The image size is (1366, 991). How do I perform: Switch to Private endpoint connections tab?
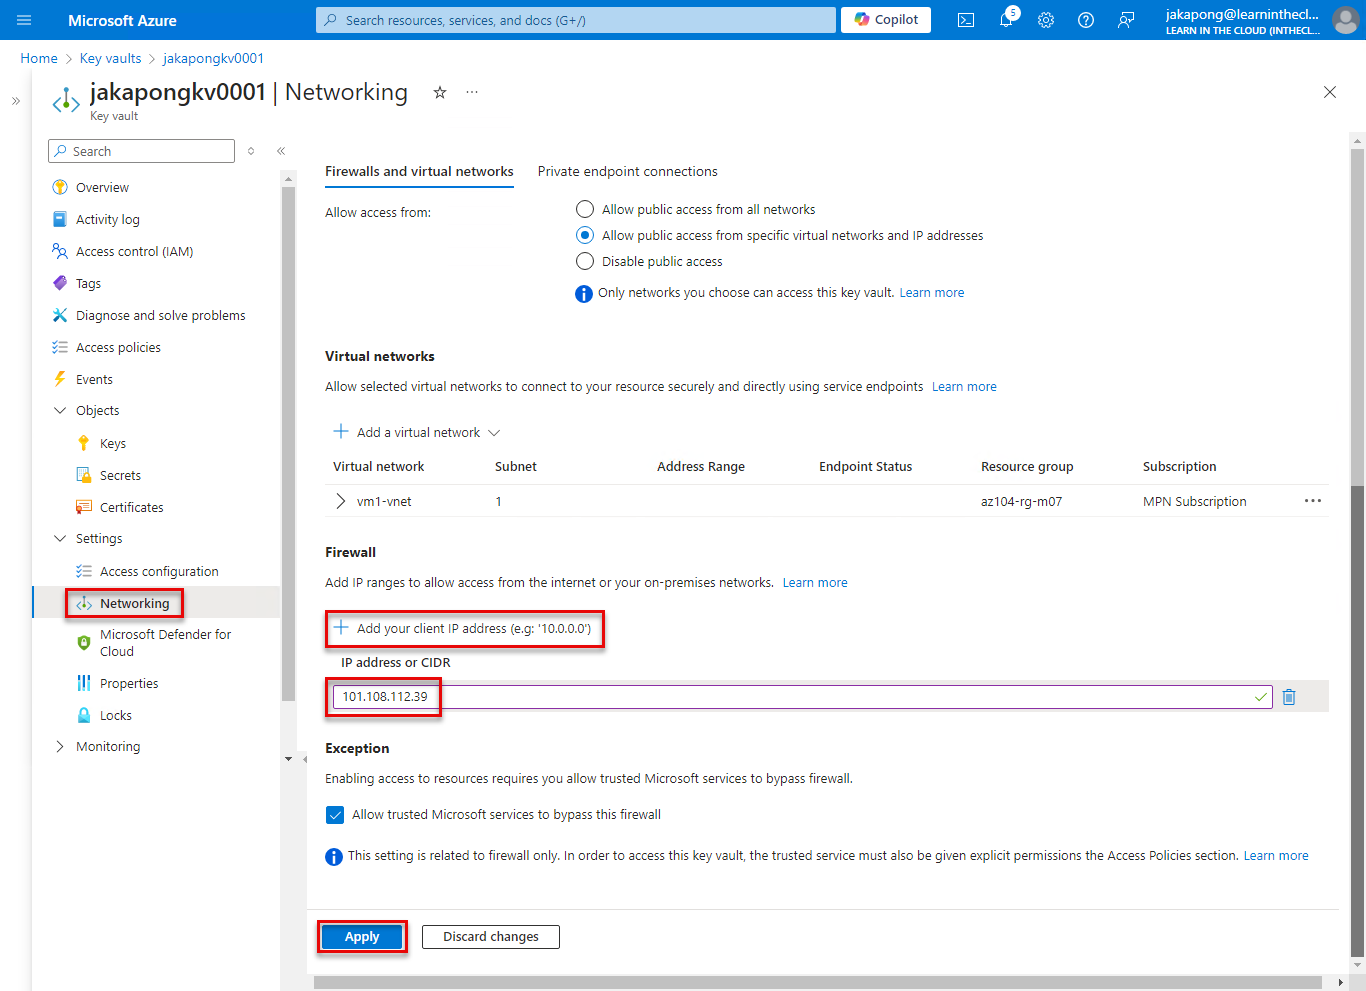pos(627,171)
